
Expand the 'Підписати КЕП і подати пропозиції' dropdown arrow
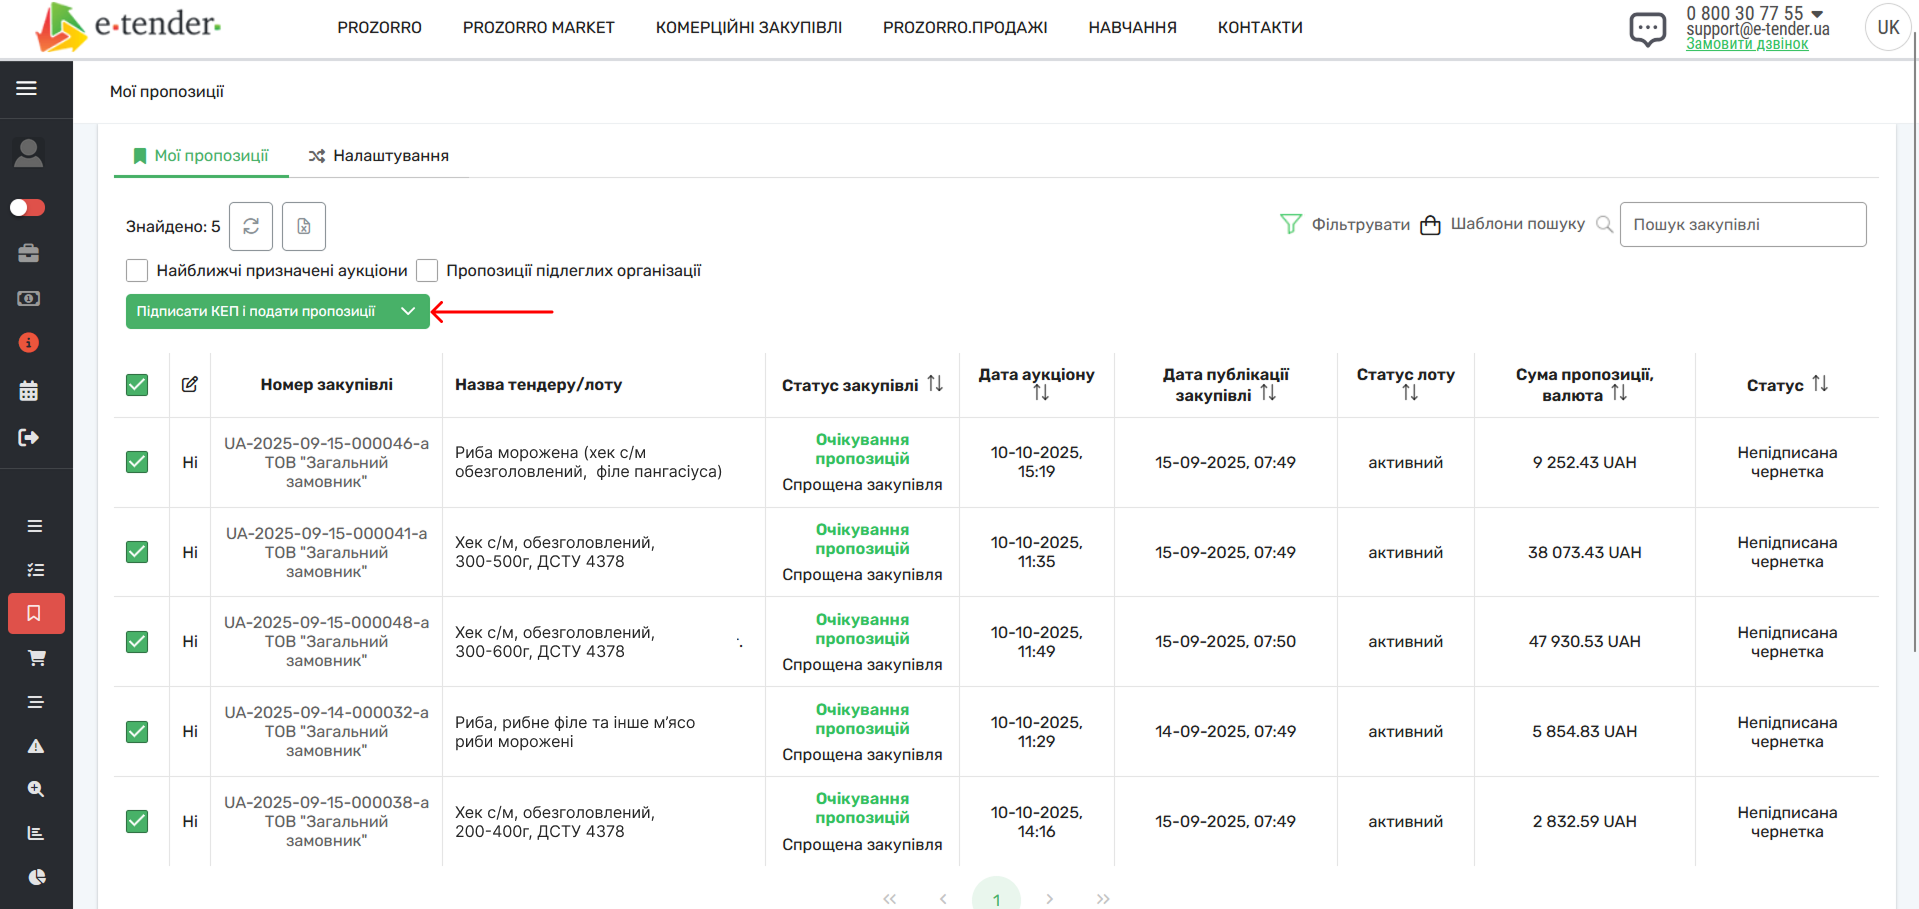408,311
